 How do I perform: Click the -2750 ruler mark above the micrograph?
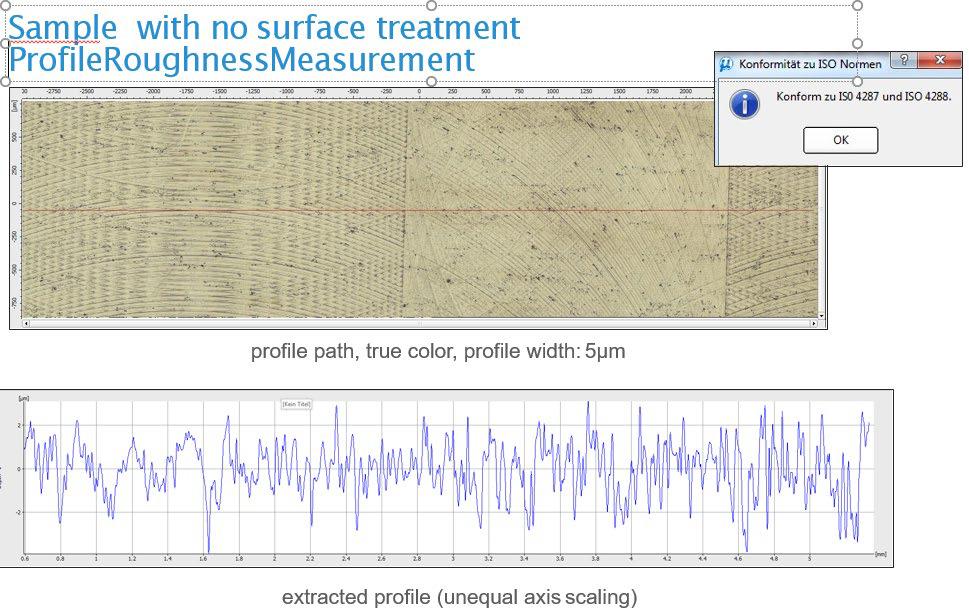53,90
